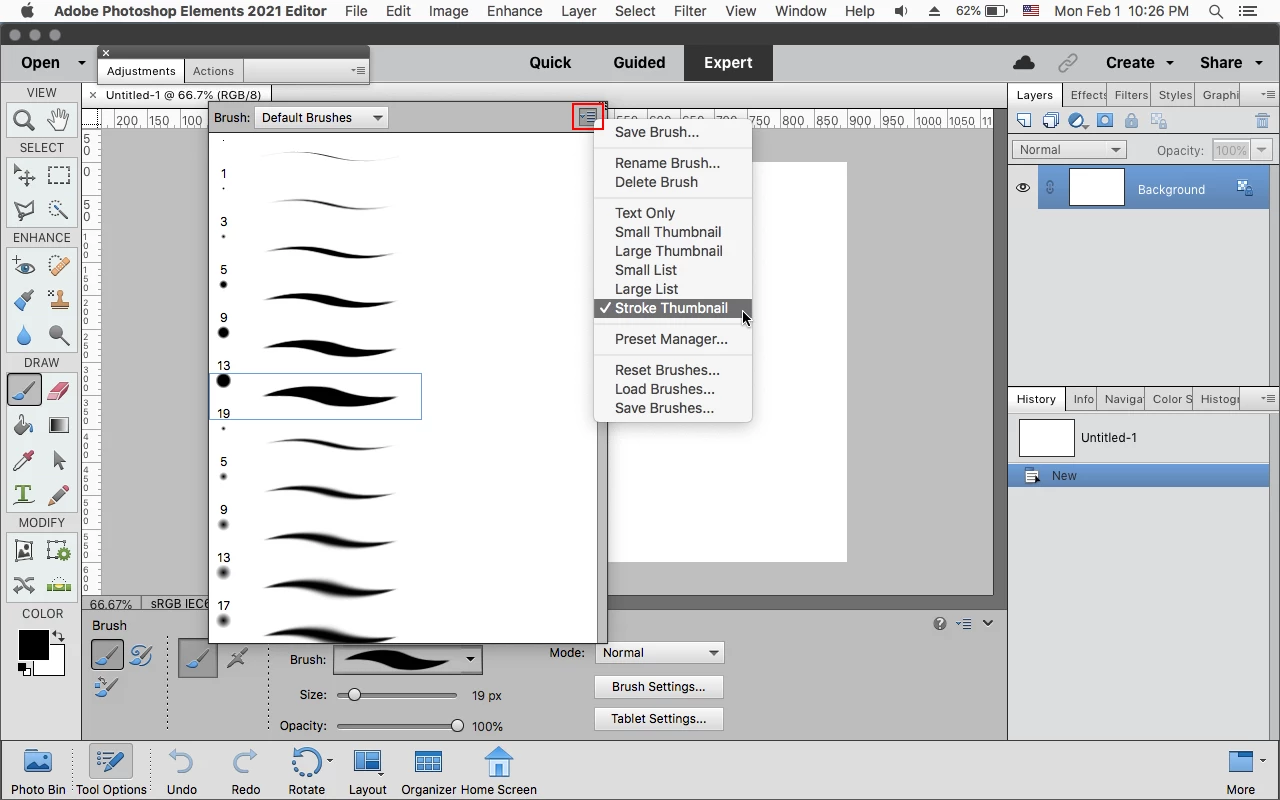1280x800 pixels.
Task: Click the Undo button
Action: click(182, 770)
